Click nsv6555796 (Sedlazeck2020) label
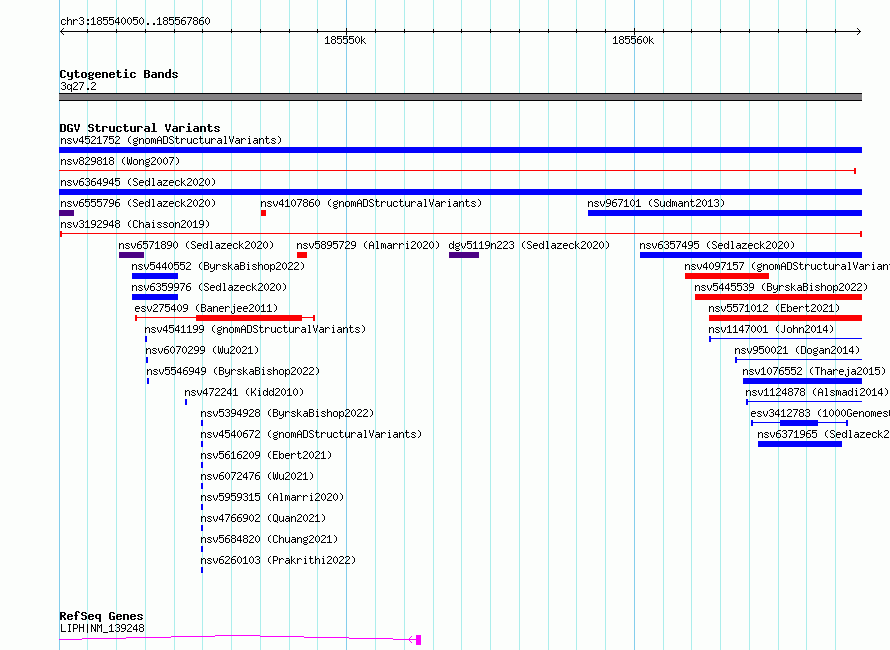Image resolution: width=890 pixels, height=650 pixels. [x=138, y=203]
